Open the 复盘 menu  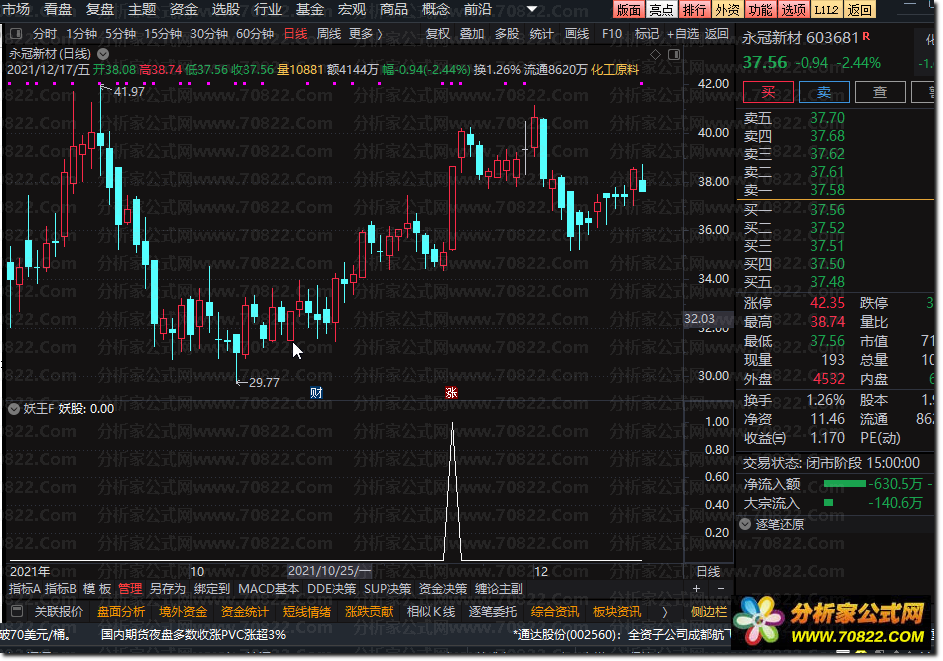click(100, 10)
